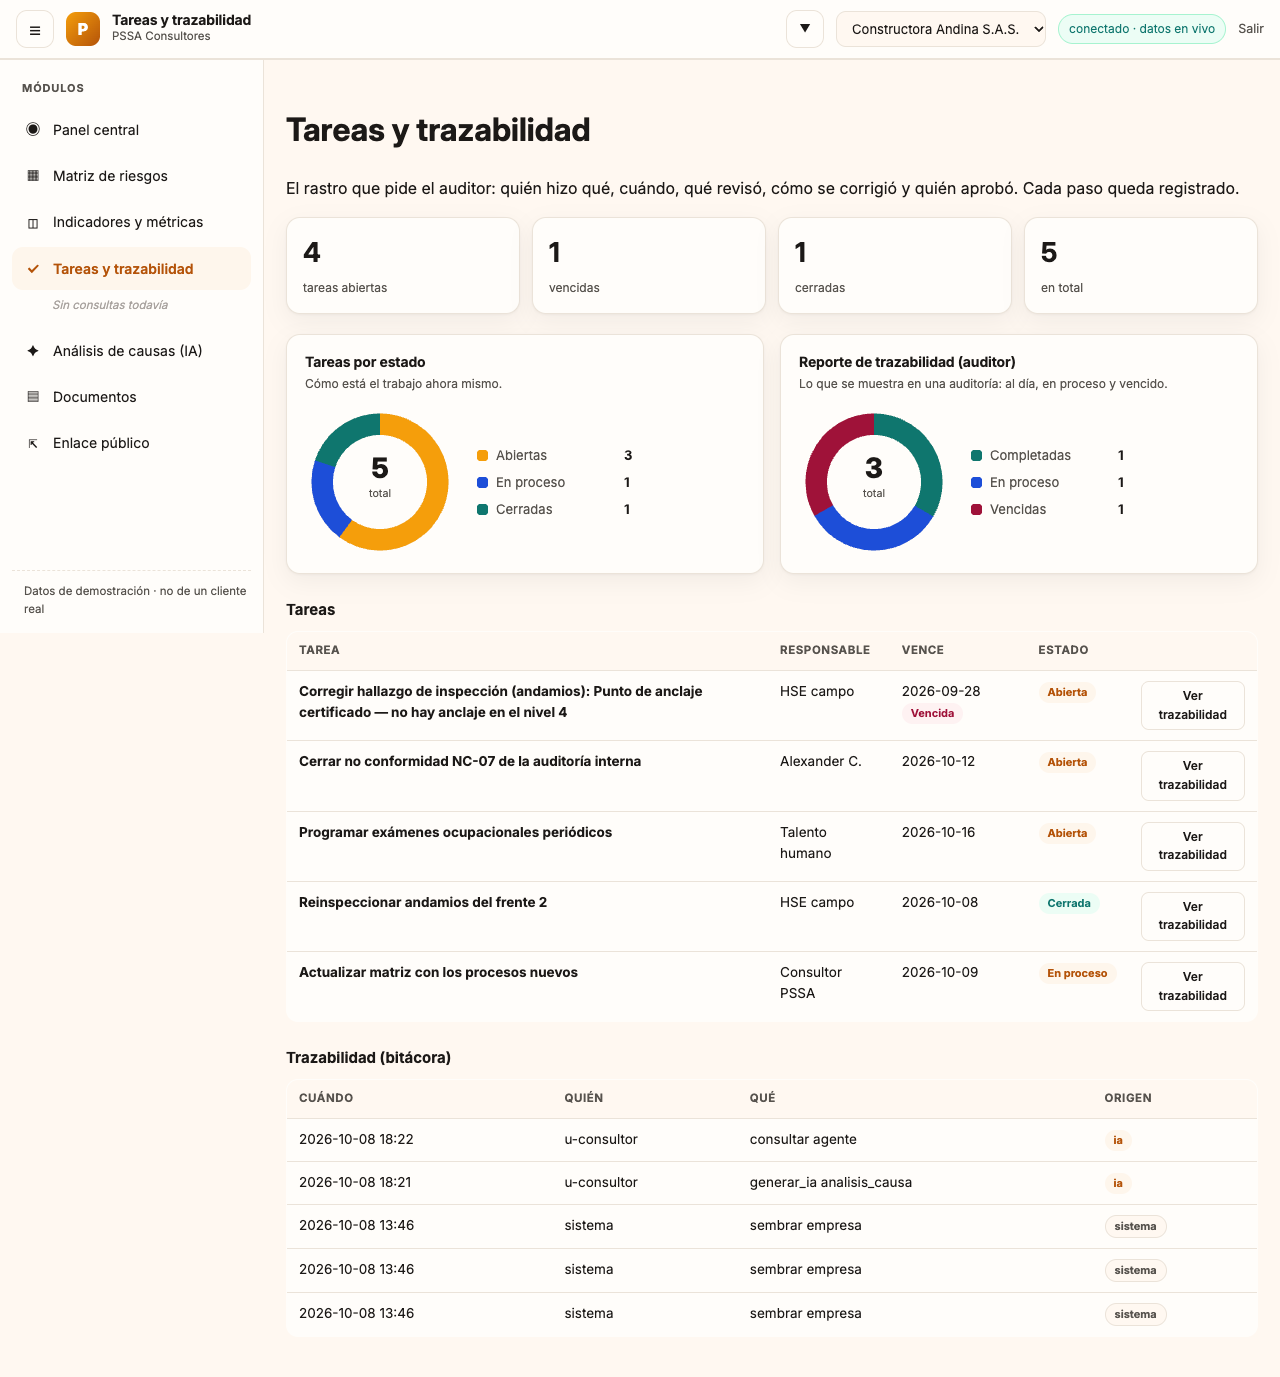Open the hamburger menu button
1280x1377 pixels.
pos(35,30)
